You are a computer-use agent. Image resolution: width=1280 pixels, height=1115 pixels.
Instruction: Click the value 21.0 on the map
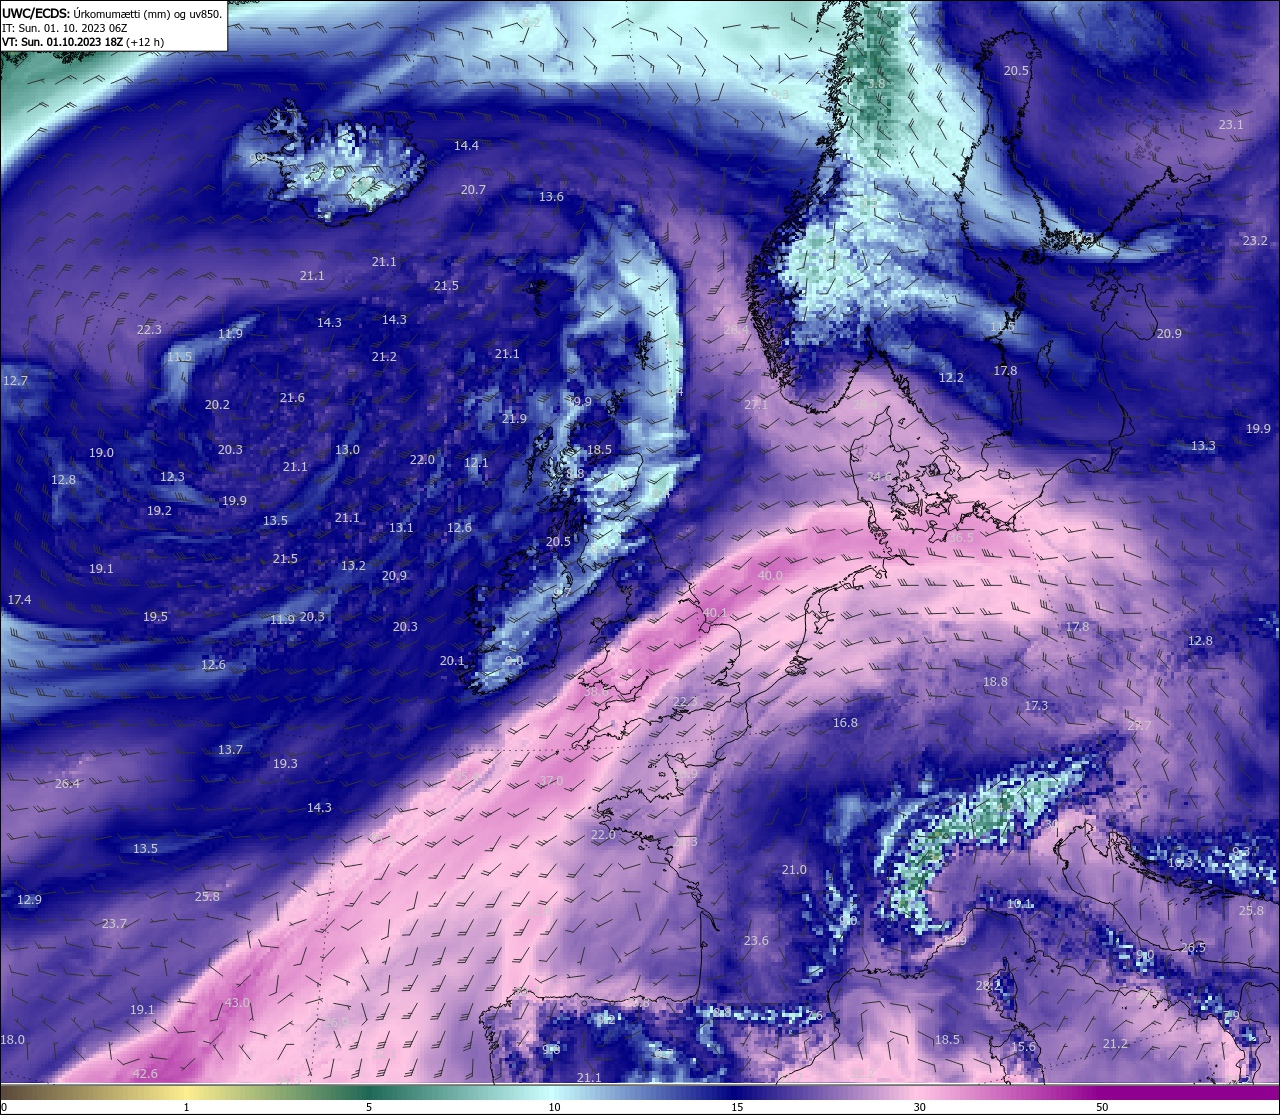tap(794, 870)
